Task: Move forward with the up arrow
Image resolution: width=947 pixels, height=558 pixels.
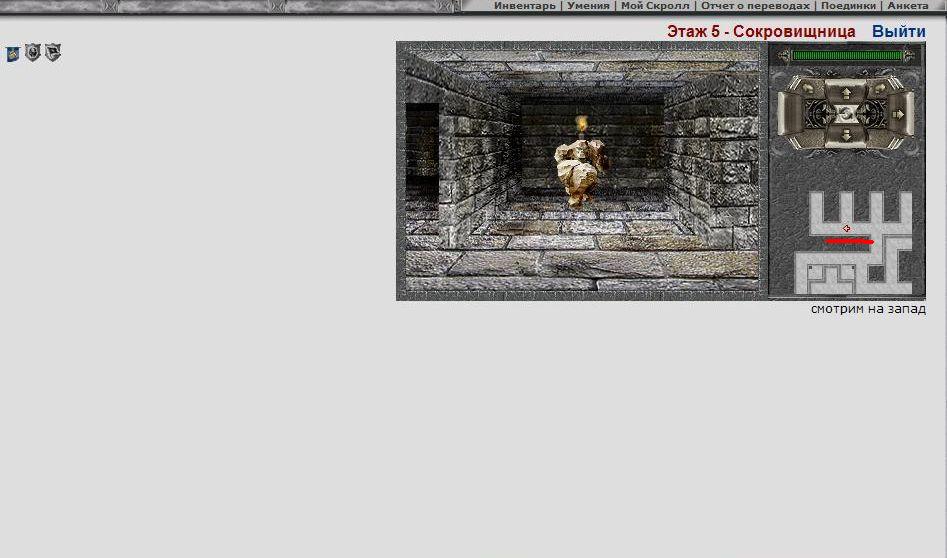Action: click(x=846, y=93)
